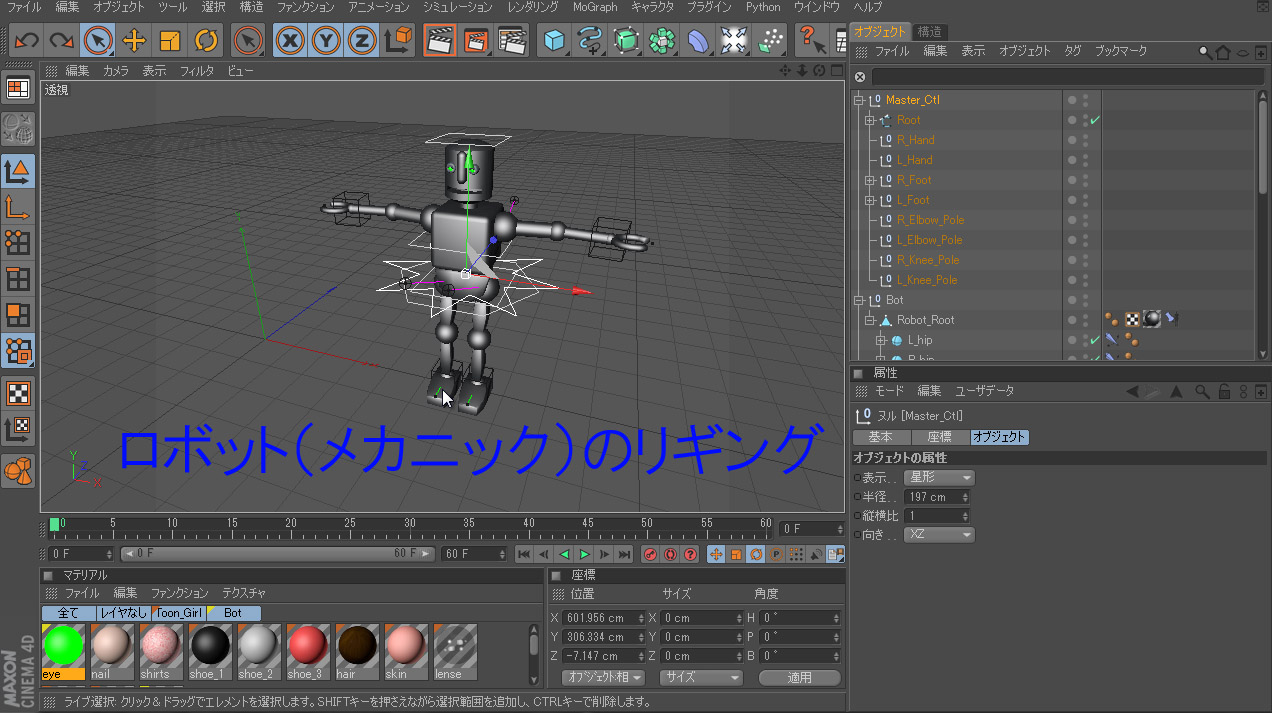Open the MoGraph menu
Viewport: 1272px width, 713px height.
[x=595, y=7]
